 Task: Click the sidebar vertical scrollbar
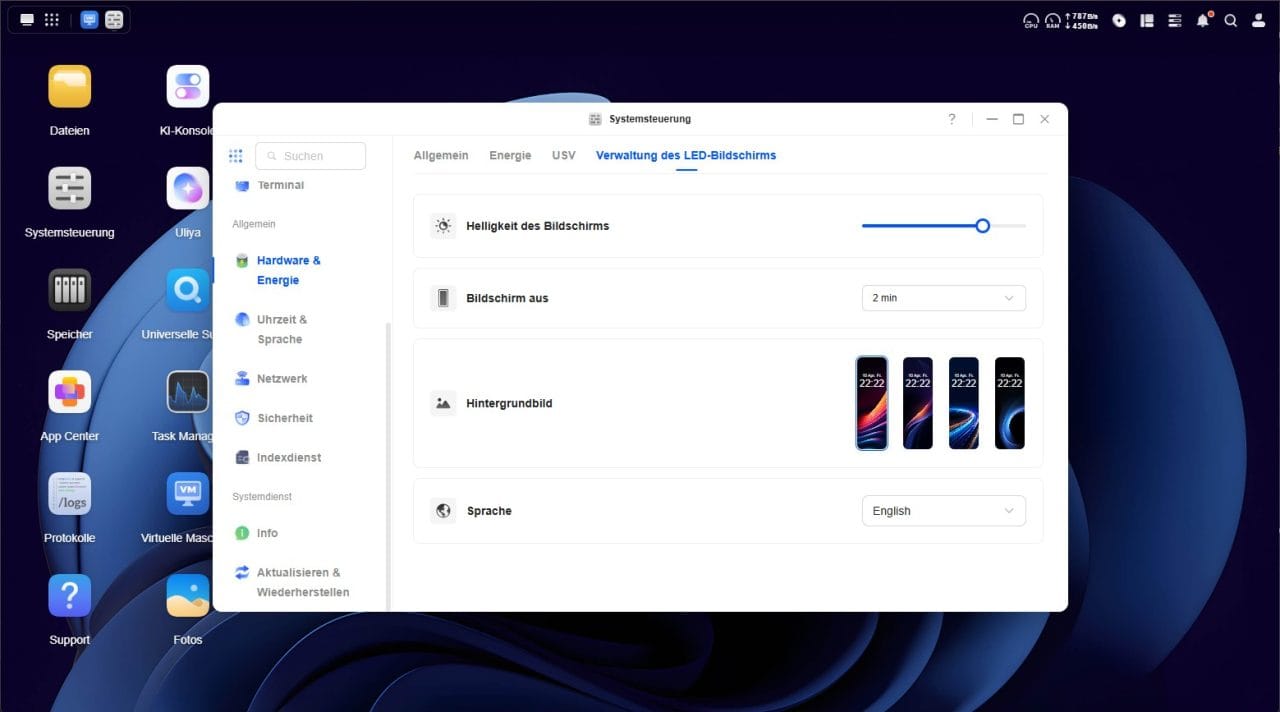[389, 466]
